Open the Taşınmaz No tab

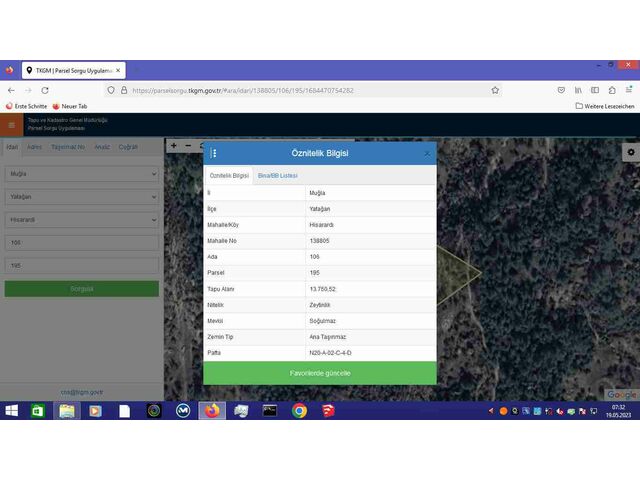[68, 146]
